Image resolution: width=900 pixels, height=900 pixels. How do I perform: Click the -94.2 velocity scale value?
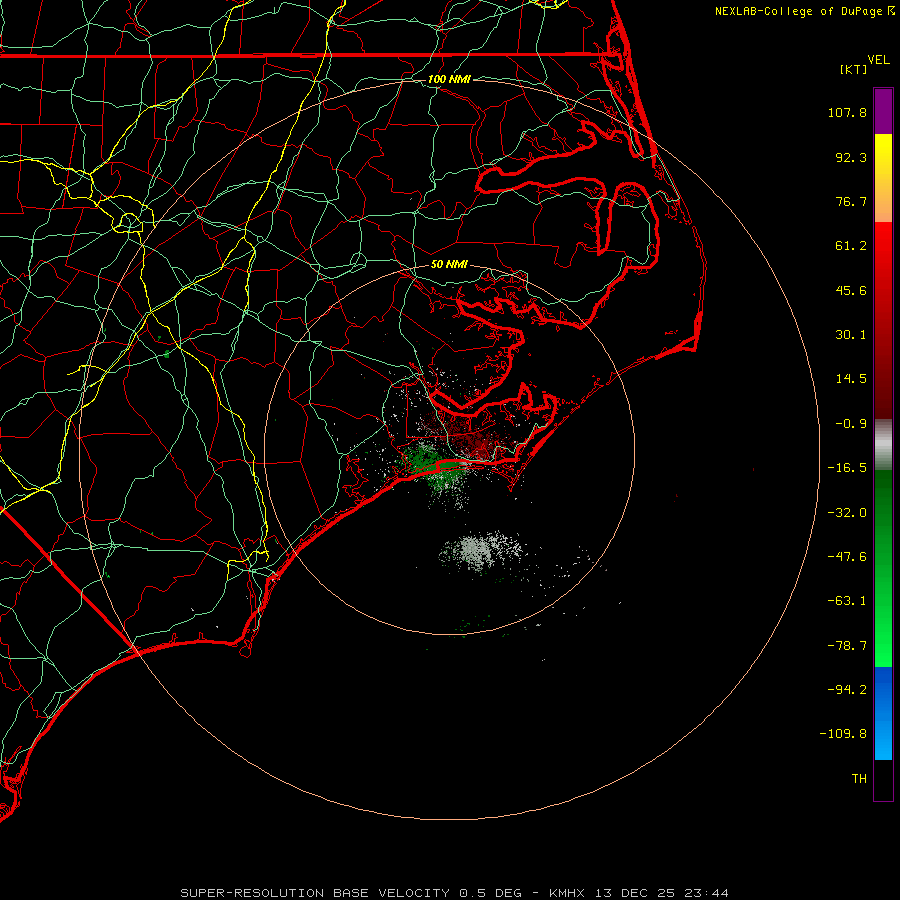(x=847, y=690)
